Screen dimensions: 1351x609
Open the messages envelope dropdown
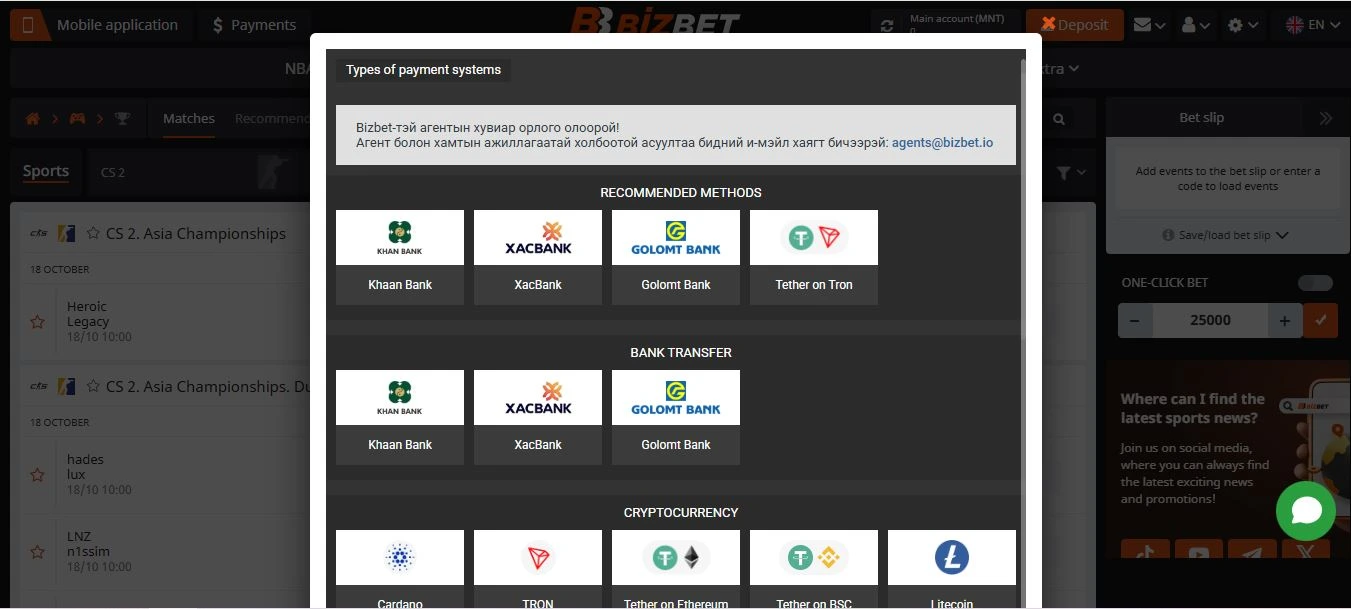coord(1150,25)
